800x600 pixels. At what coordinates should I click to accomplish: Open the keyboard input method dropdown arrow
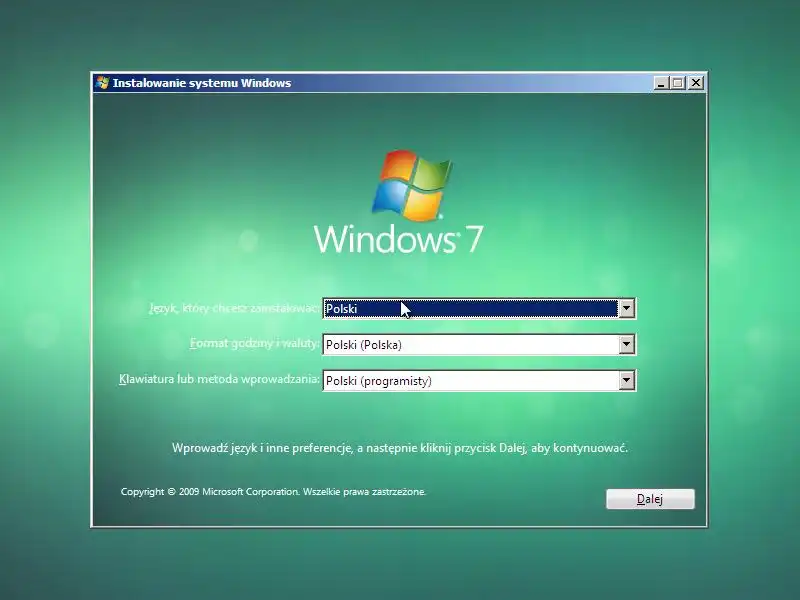(x=627, y=381)
